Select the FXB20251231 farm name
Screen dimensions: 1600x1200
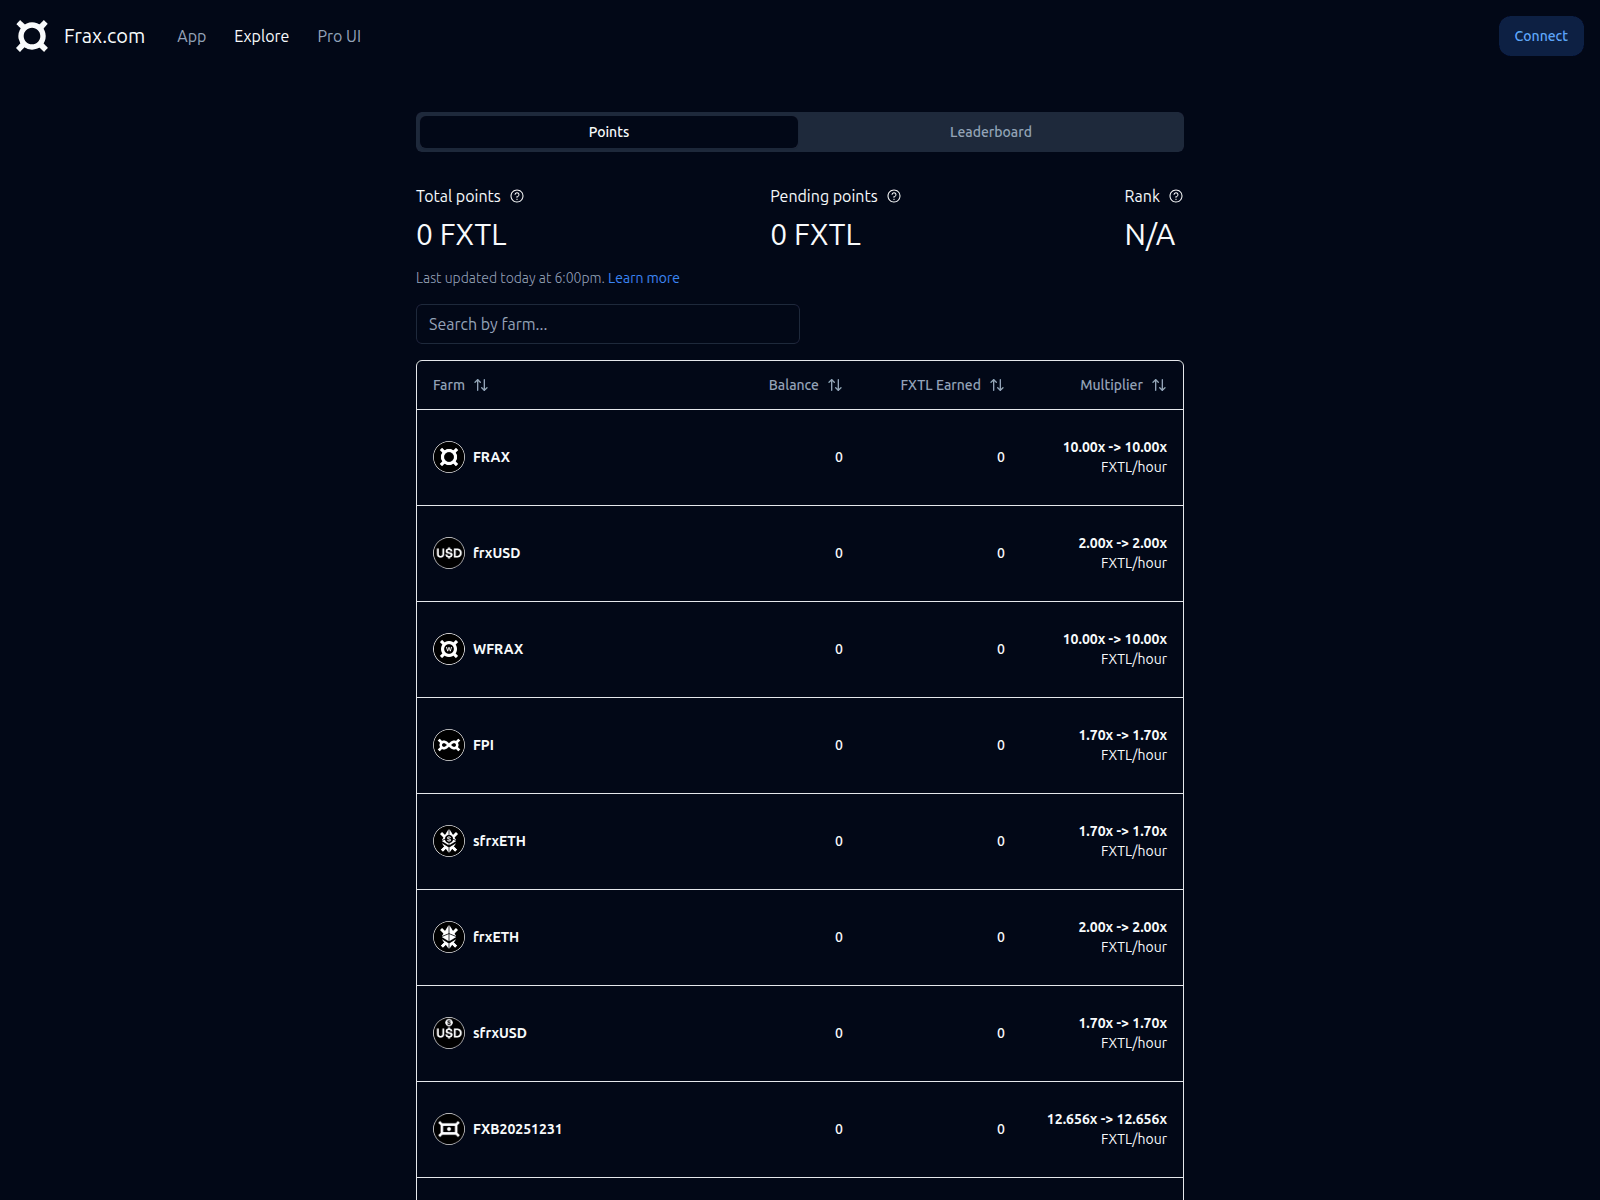pos(517,1129)
